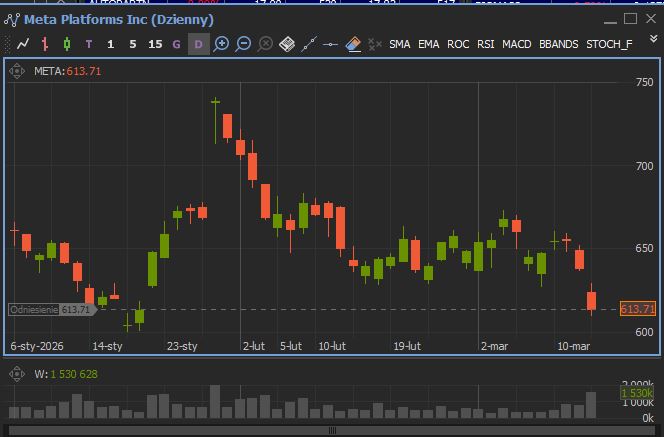Add the RSI indicator

tap(485, 44)
